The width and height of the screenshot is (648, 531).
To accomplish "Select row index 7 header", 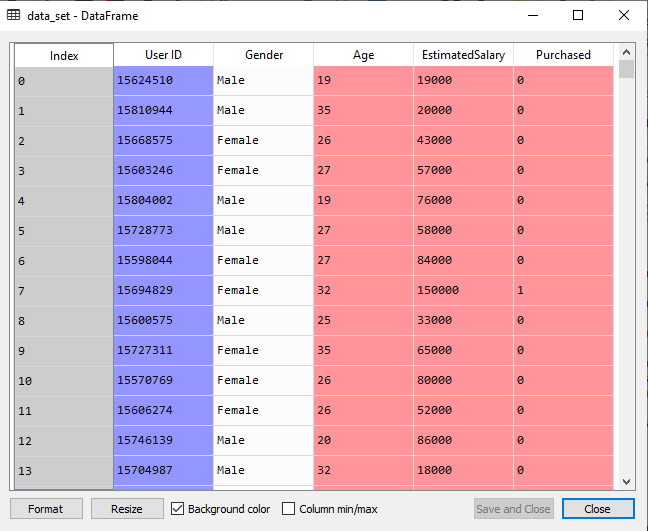I will (x=63, y=290).
